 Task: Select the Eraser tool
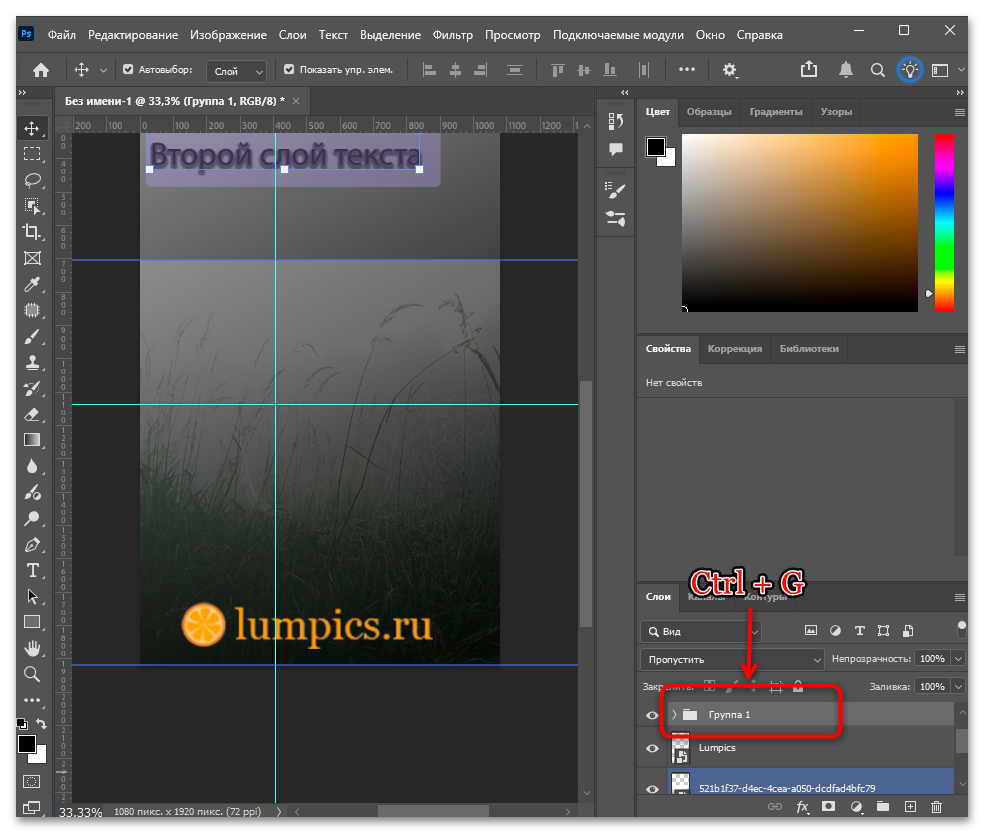point(32,414)
